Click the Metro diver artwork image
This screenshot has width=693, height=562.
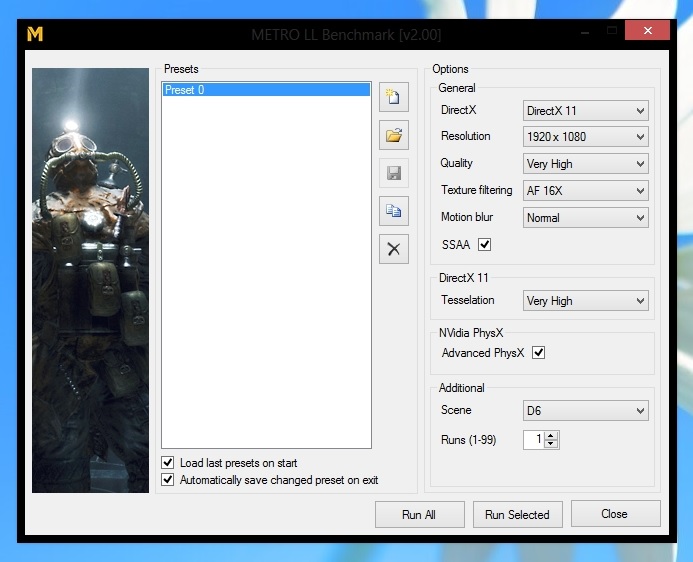pyautogui.click(x=91, y=280)
